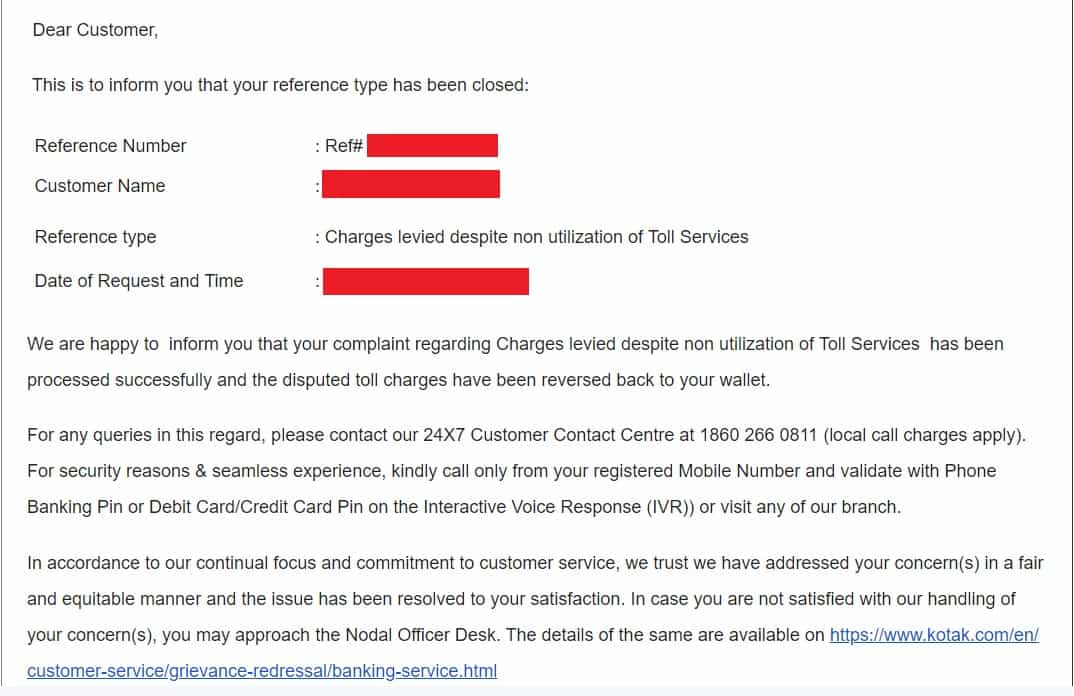Open the kotak.com grievance redressal link

point(934,635)
